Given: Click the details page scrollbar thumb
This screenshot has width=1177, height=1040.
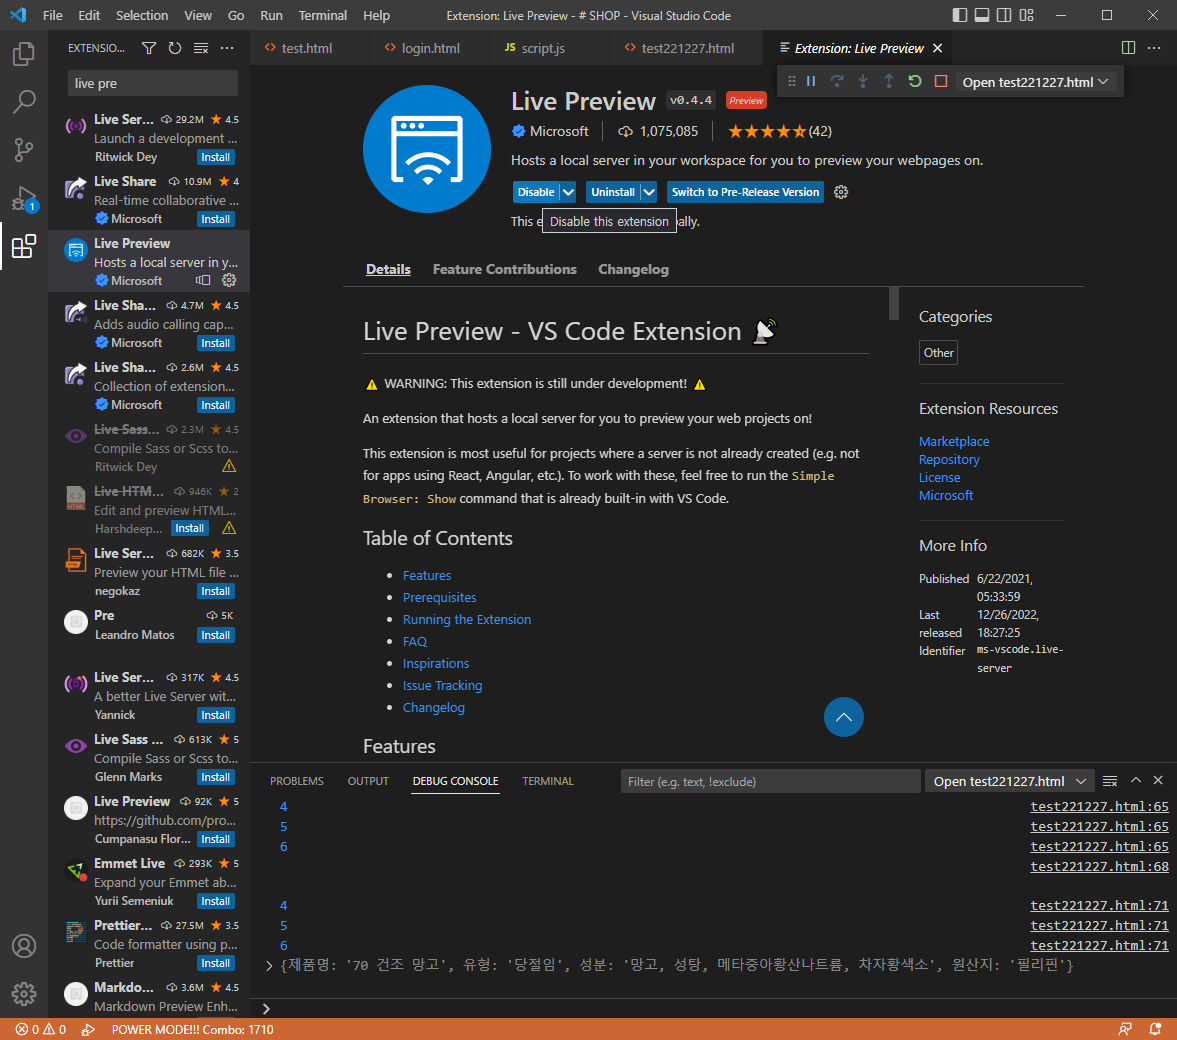Looking at the screenshot, I should click(893, 303).
